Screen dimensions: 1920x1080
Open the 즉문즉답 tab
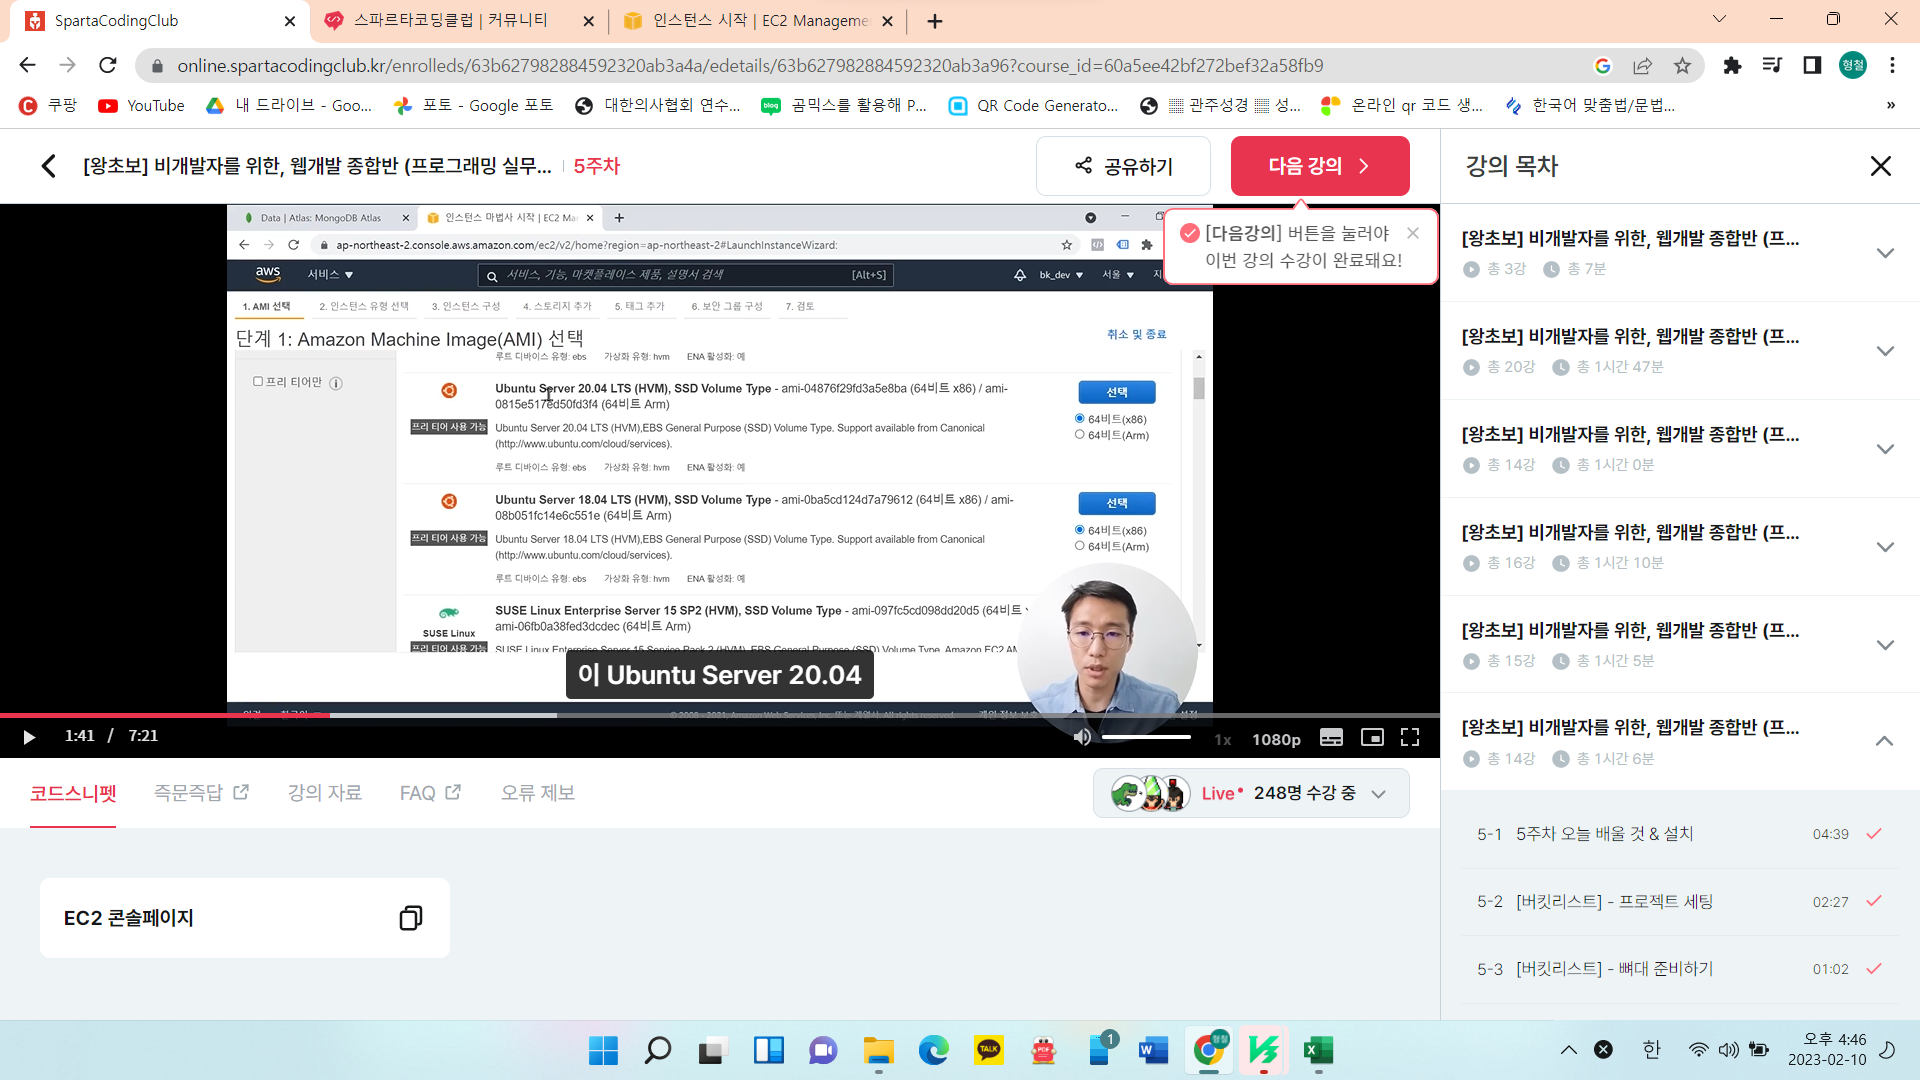click(201, 793)
